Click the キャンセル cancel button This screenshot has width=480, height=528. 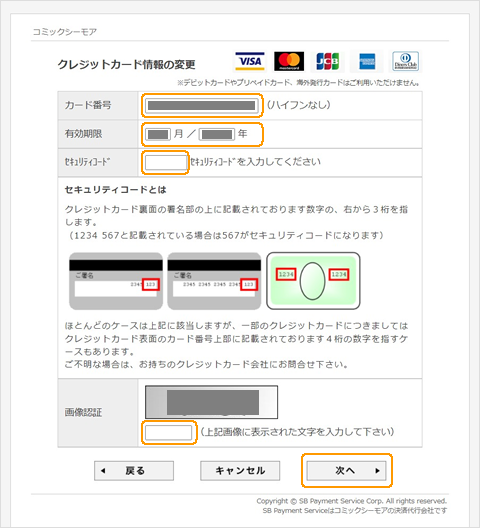click(x=240, y=470)
